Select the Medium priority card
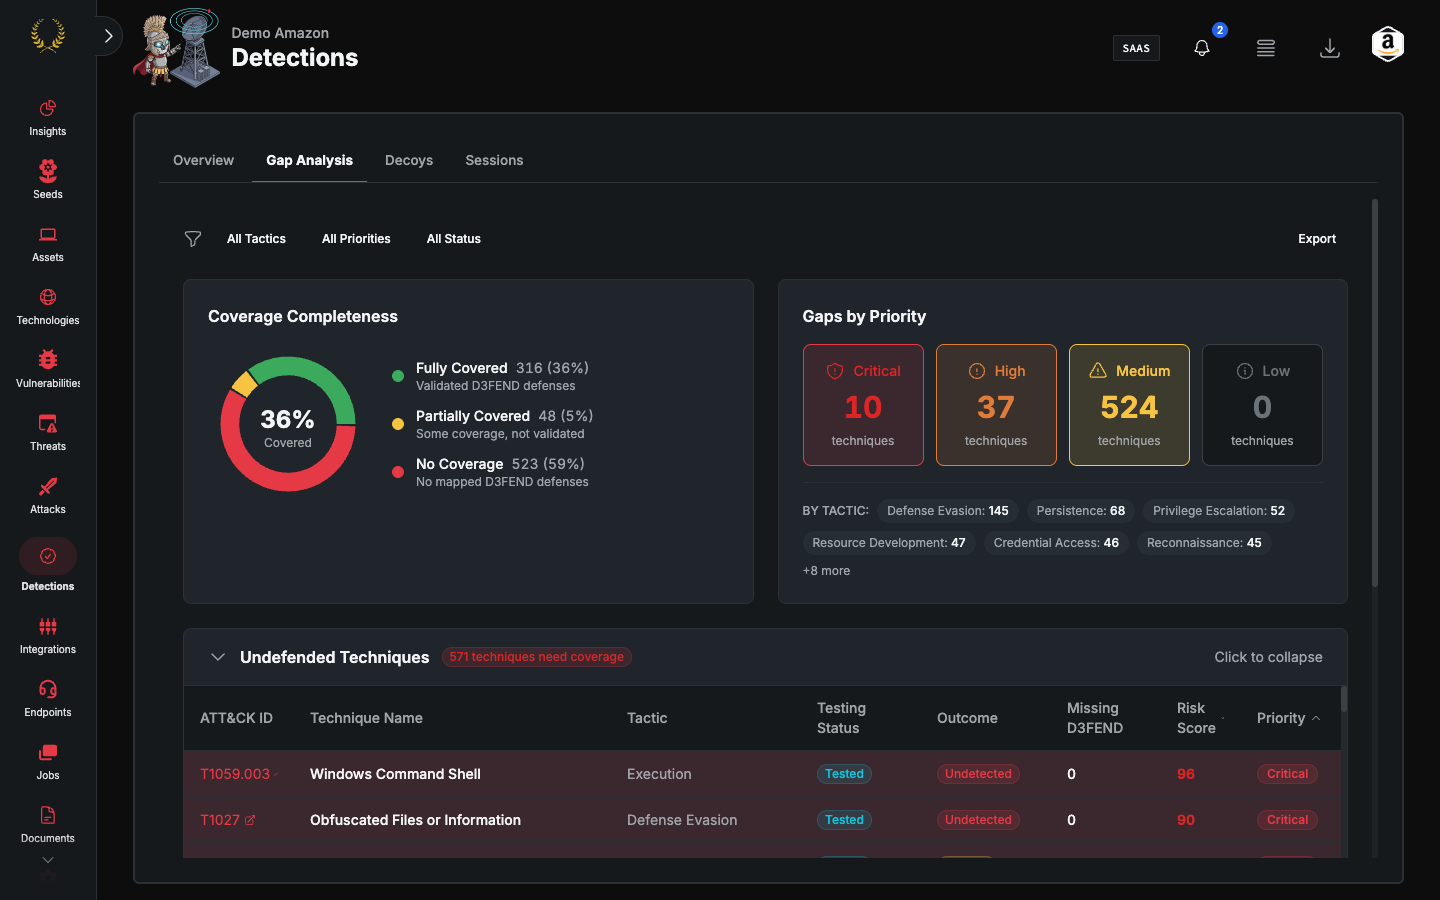Screen dimensions: 1440x900 click(1129, 405)
